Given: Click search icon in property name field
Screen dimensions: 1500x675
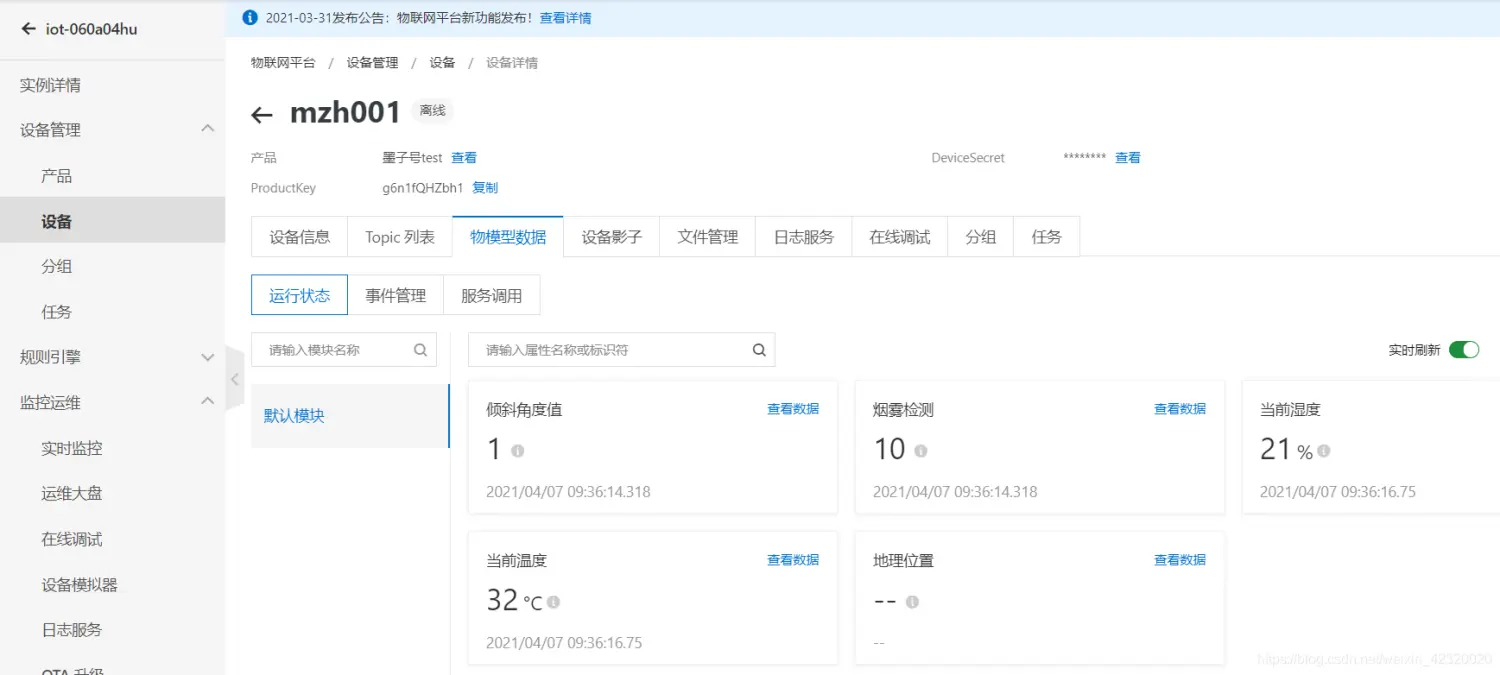Looking at the screenshot, I should pyautogui.click(x=759, y=350).
